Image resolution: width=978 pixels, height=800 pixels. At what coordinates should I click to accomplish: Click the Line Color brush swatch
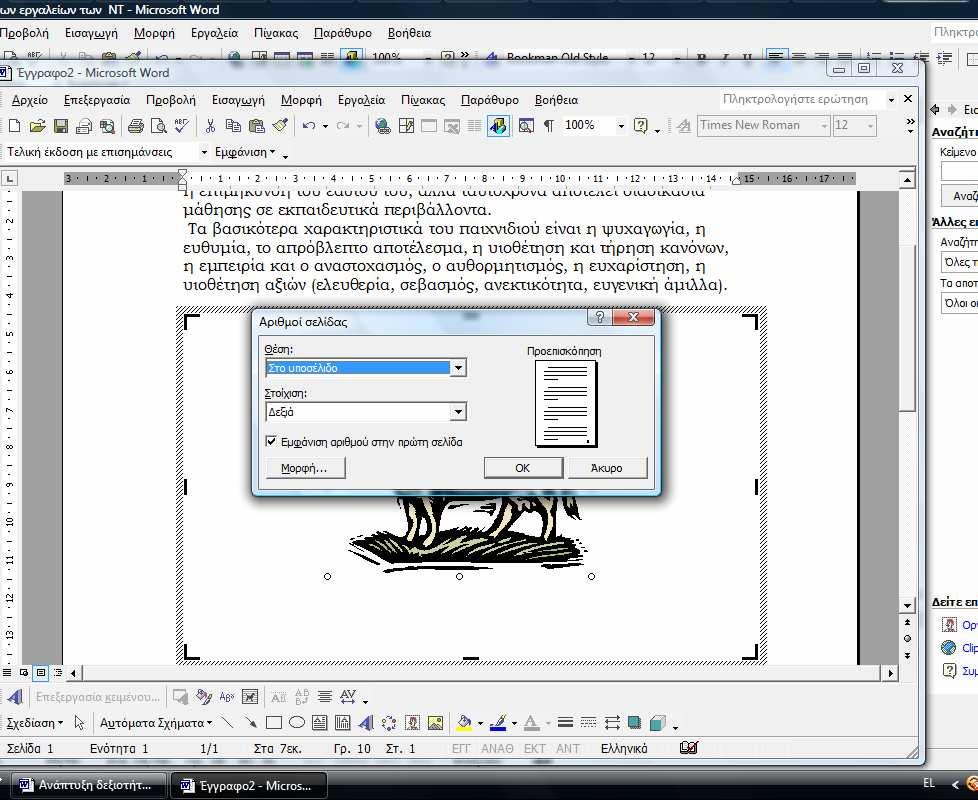click(498, 723)
